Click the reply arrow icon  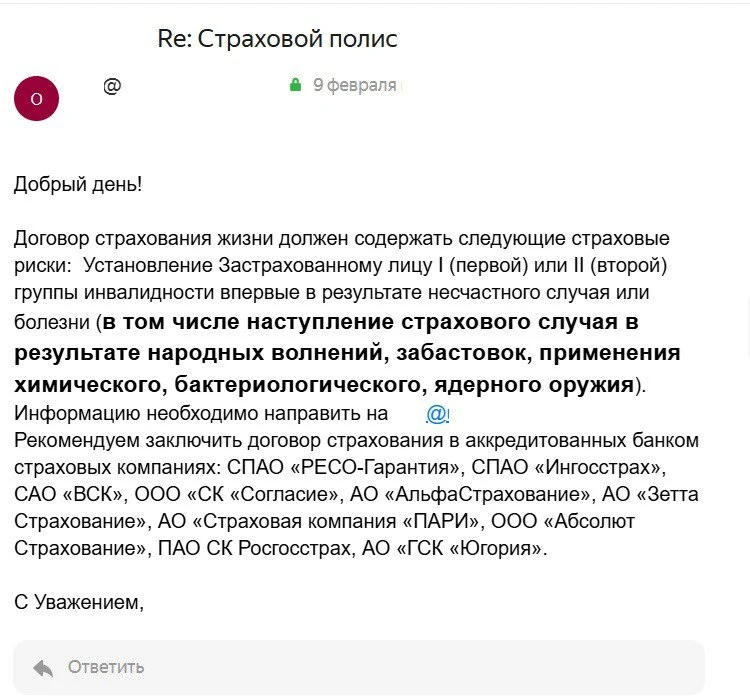[x=43, y=667]
